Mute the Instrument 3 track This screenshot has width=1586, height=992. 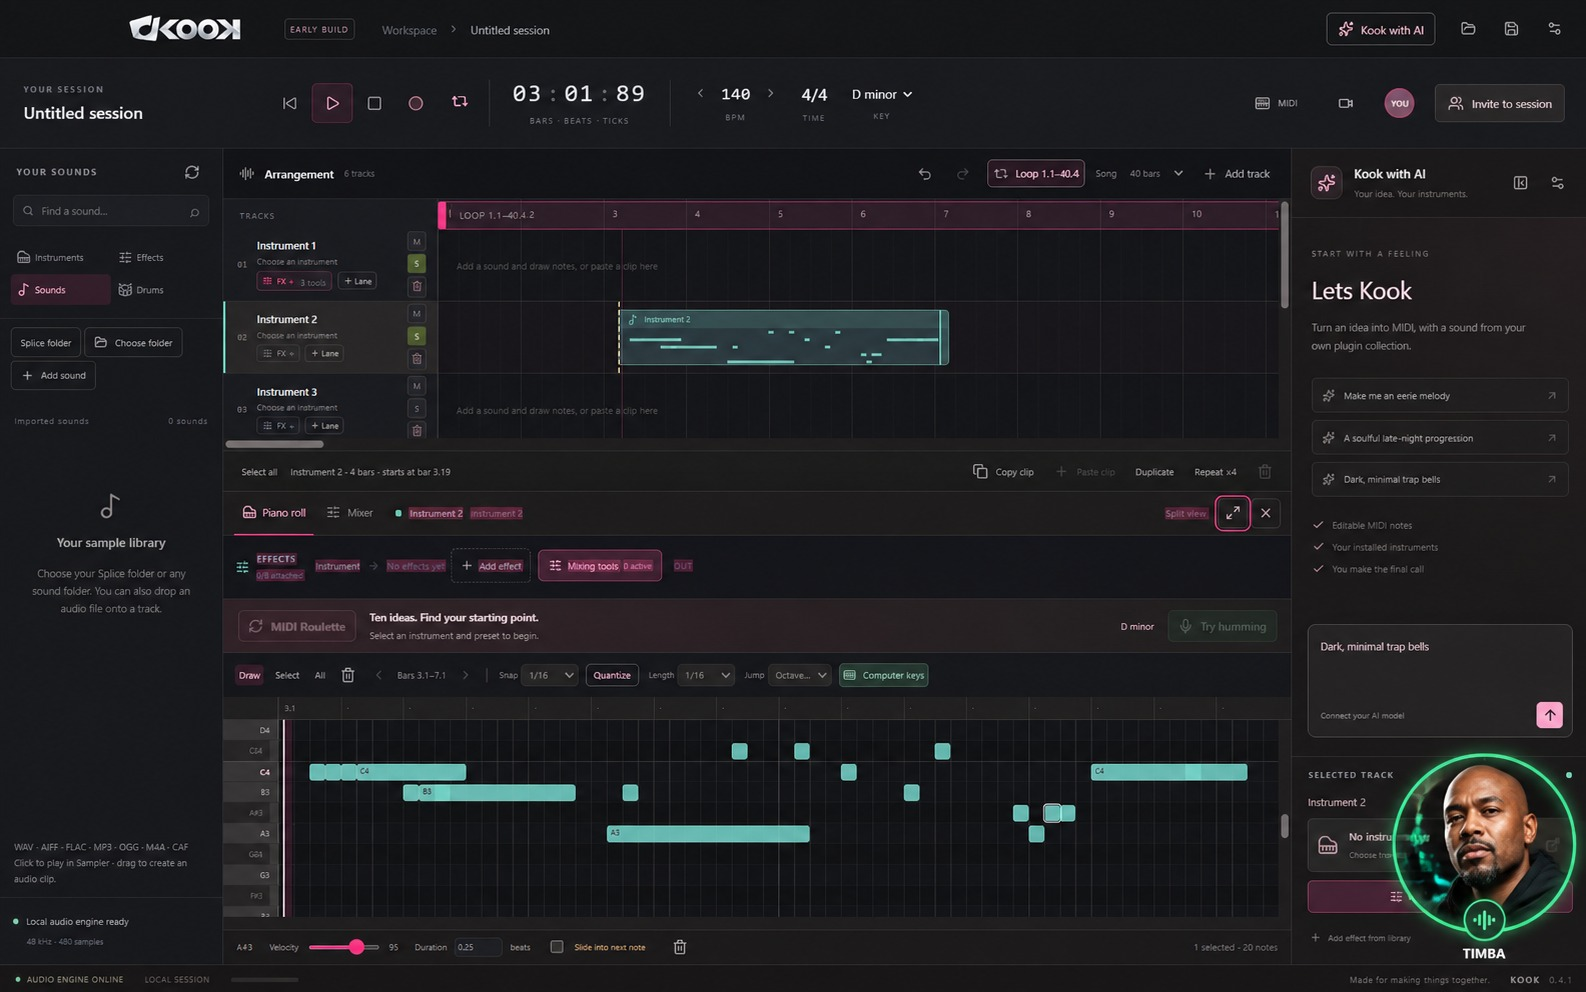417,386
